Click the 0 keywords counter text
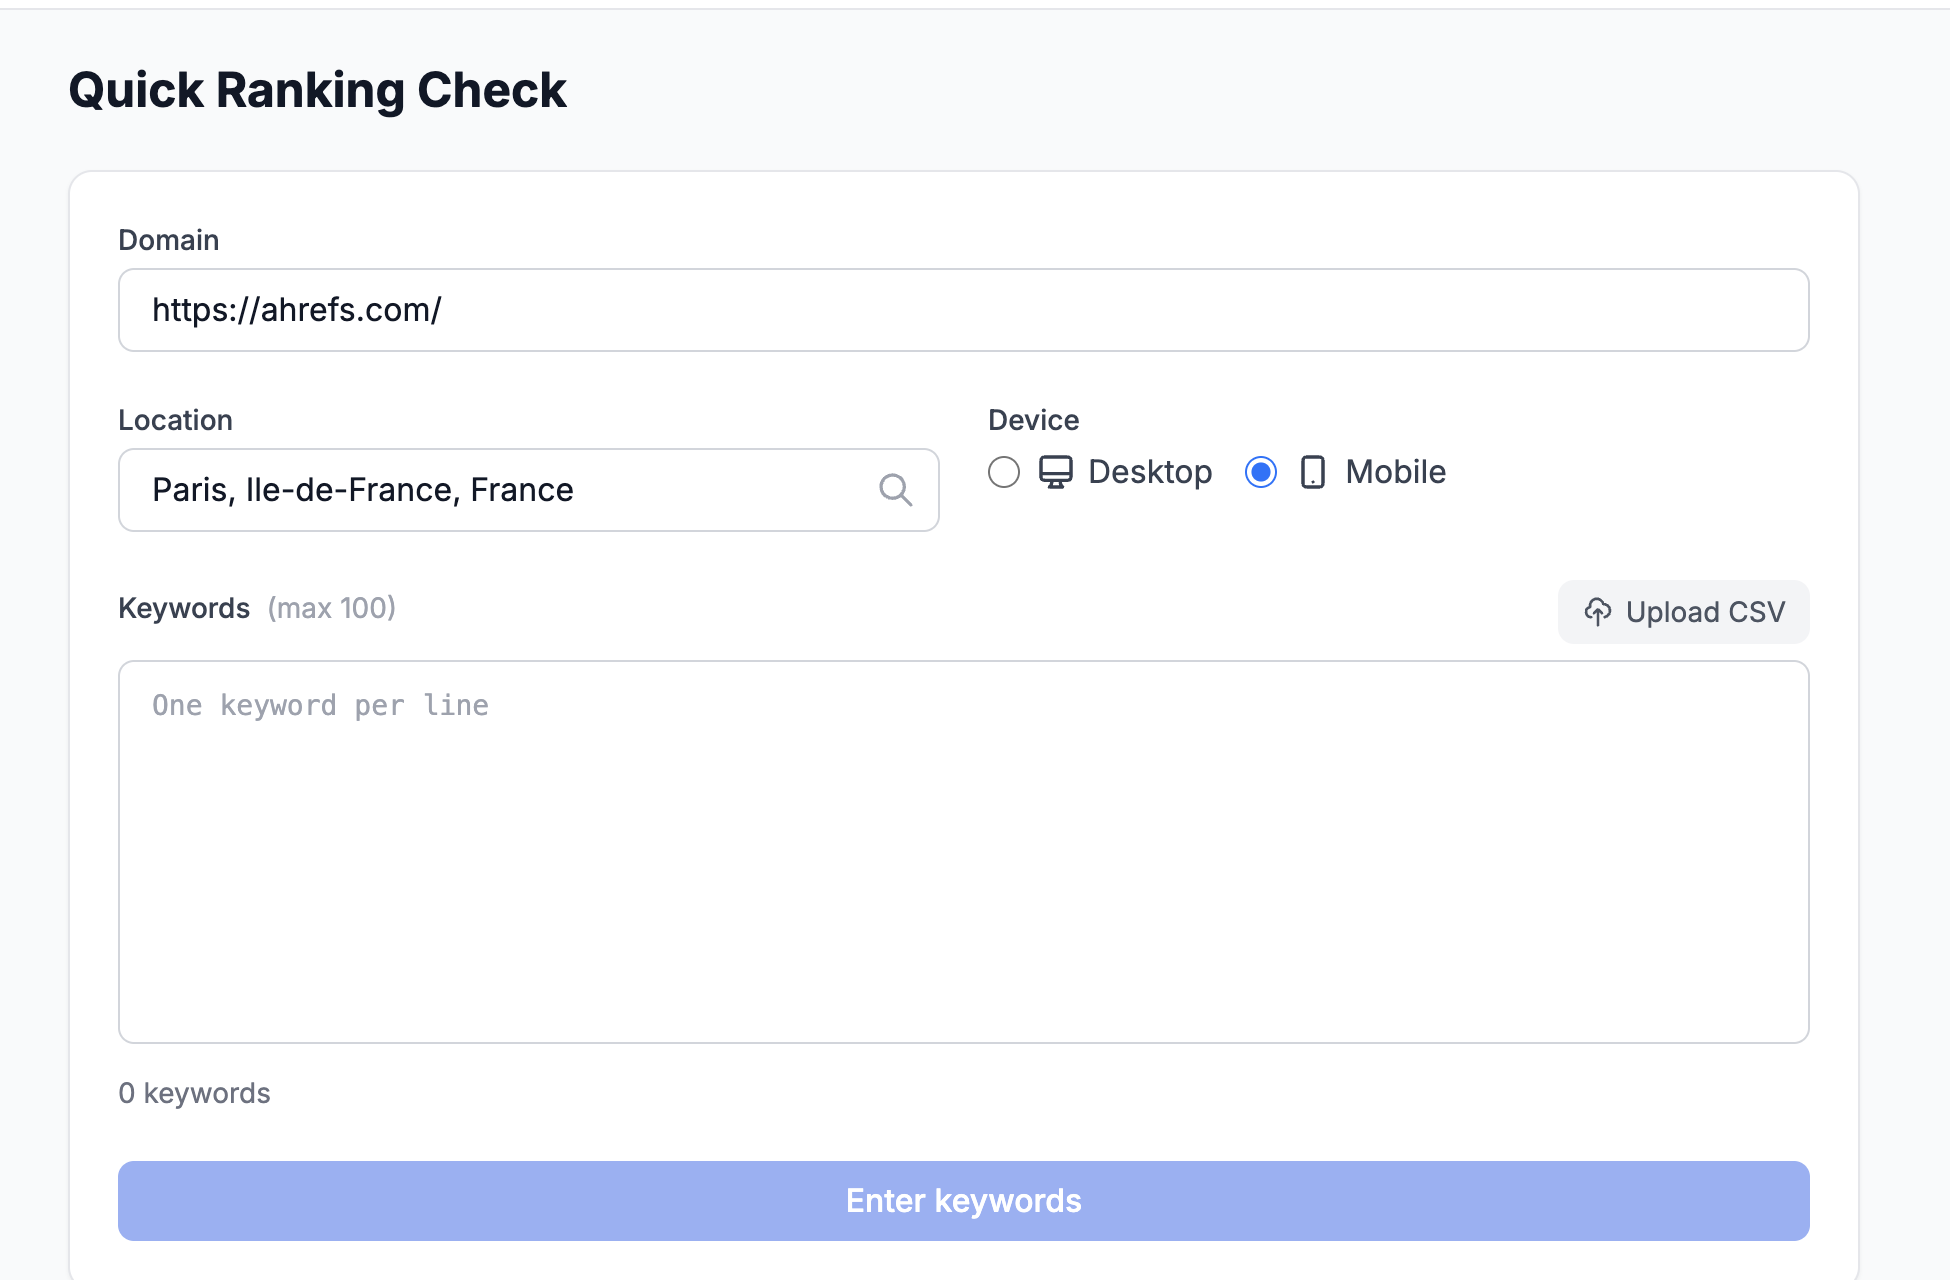The height and width of the screenshot is (1280, 1950). (194, 1092)
